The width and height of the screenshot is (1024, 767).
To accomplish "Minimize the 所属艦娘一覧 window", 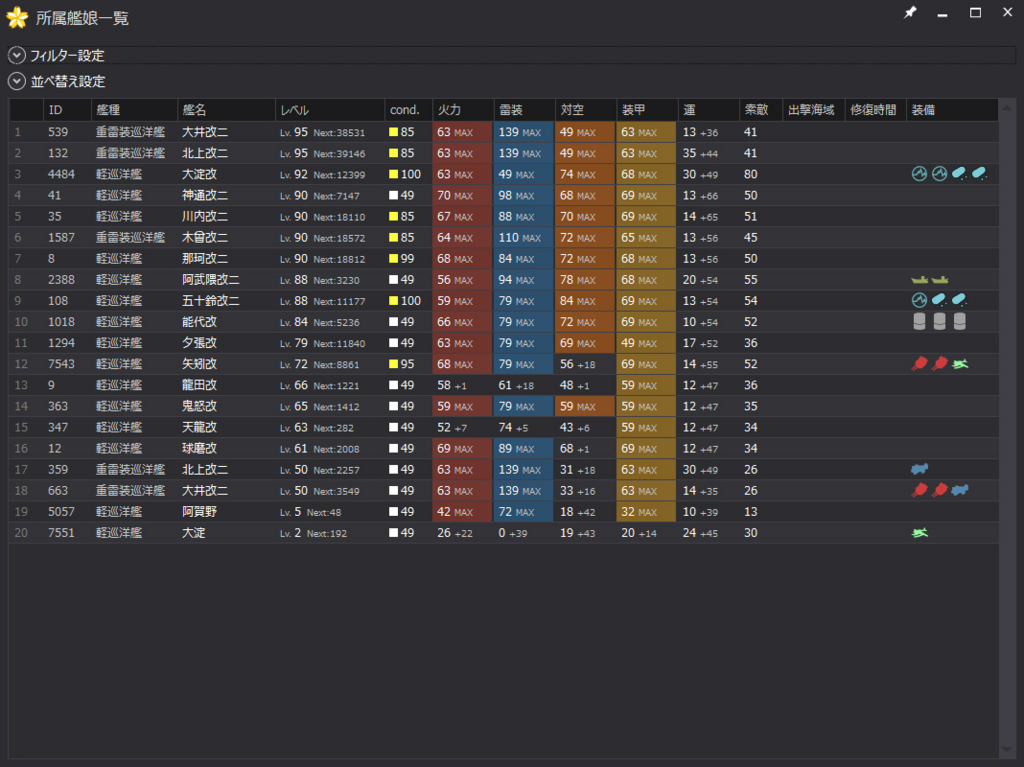I will (x=942, y=13).
